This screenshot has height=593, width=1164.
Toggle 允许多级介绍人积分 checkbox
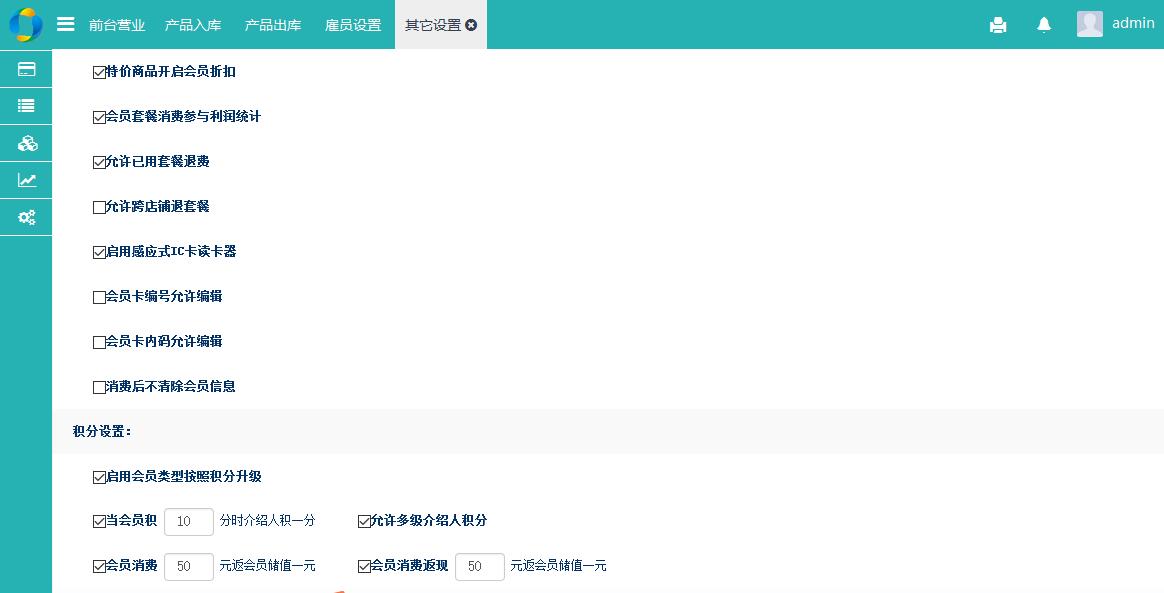(364, 521)
